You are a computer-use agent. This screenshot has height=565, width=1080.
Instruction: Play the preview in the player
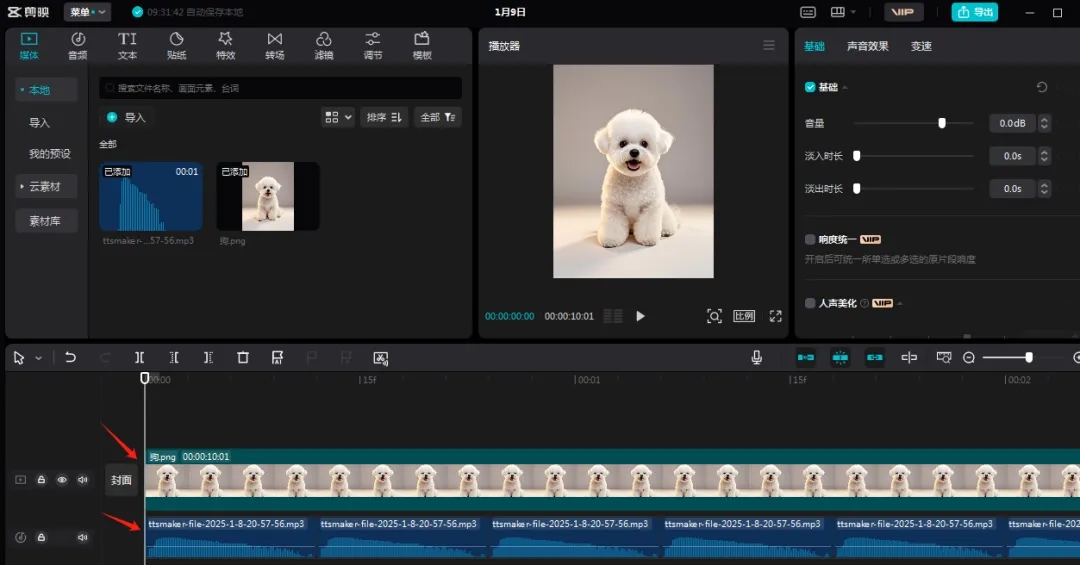point(640,316)
